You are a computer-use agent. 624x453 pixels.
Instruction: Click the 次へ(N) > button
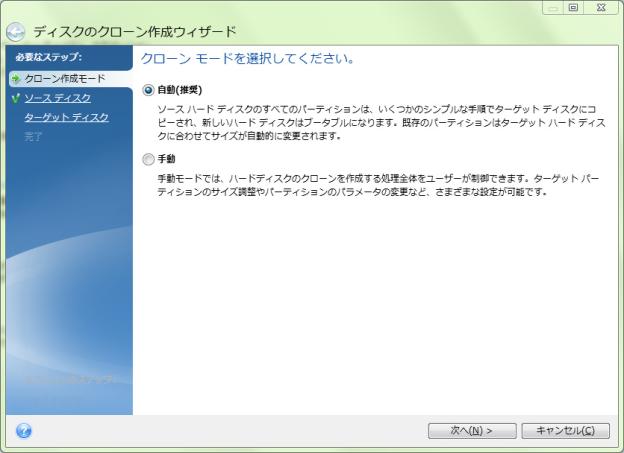[x=472, y=431]
